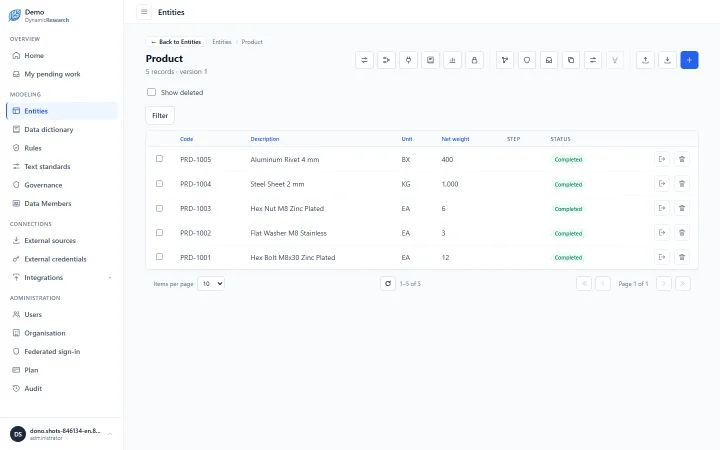Delete PRD-1005 using its trash icon

coord(682,159)
